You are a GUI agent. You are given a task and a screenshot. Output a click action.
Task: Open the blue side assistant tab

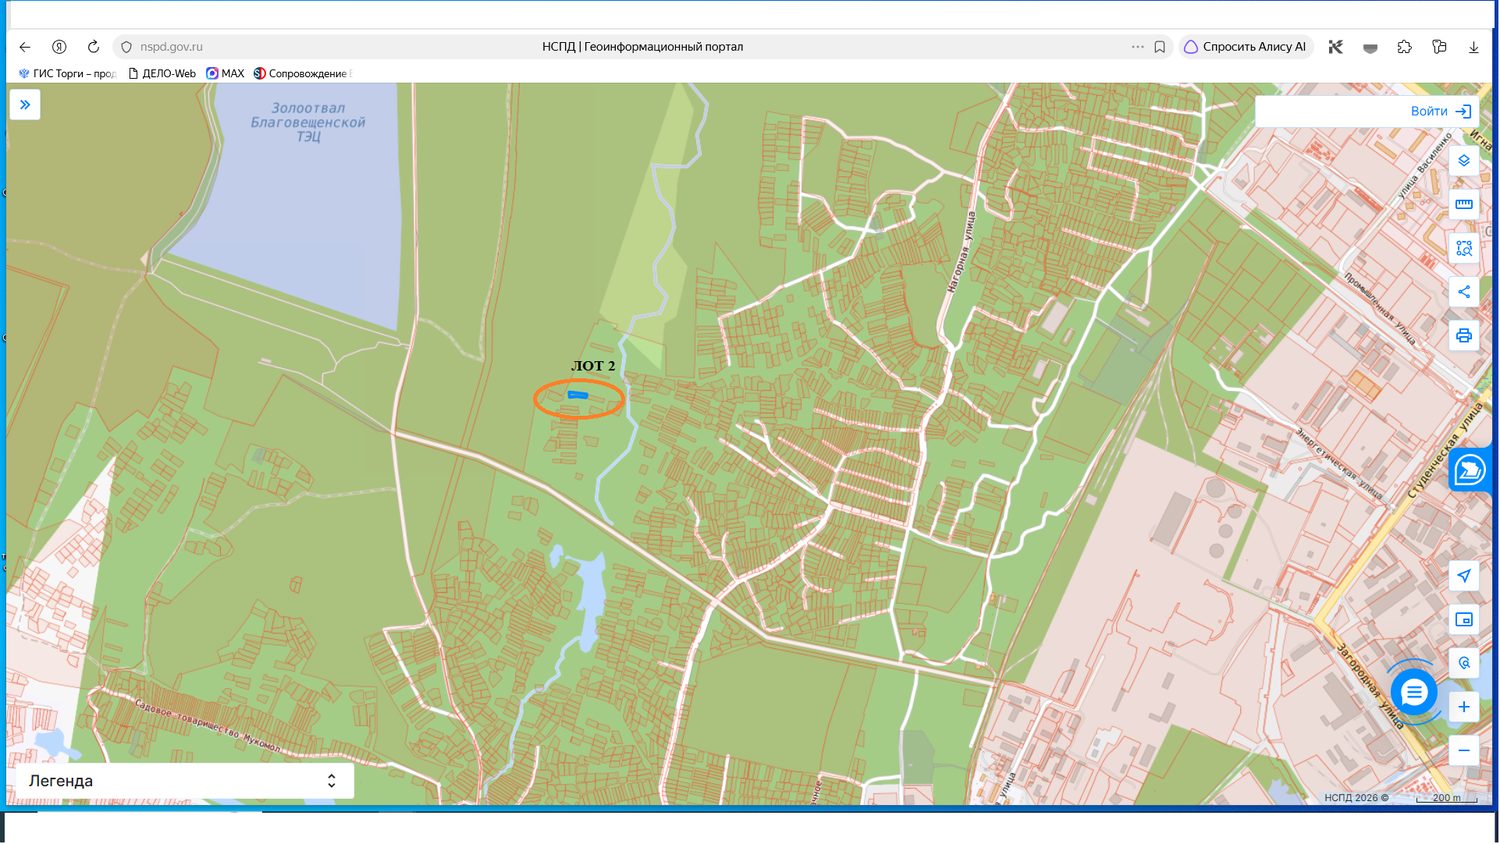pos(1470,469)
